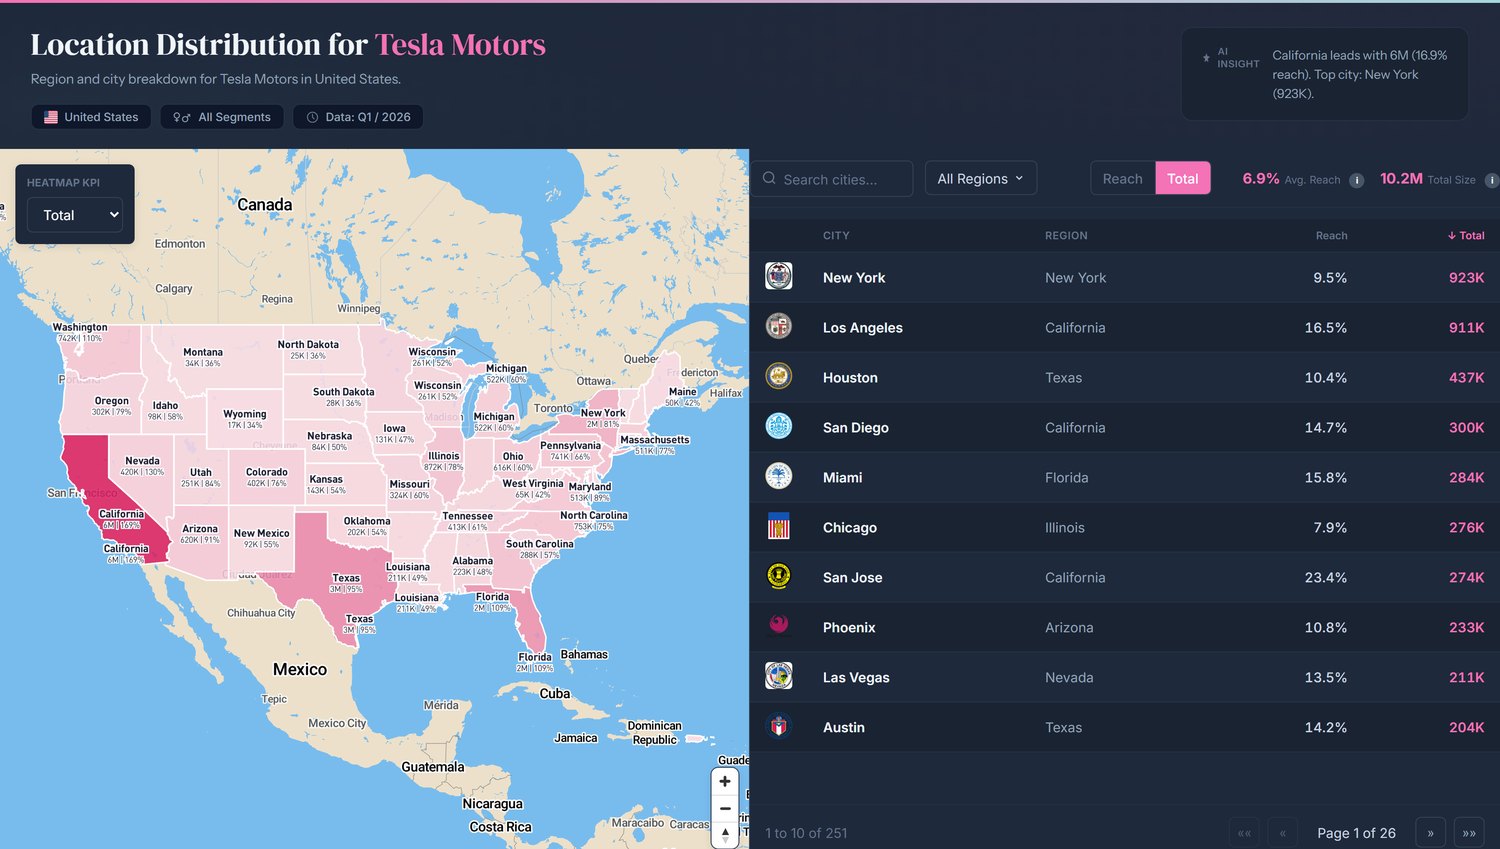
Task: Go to the next page arrow
Action: [x=1430, y=832]
